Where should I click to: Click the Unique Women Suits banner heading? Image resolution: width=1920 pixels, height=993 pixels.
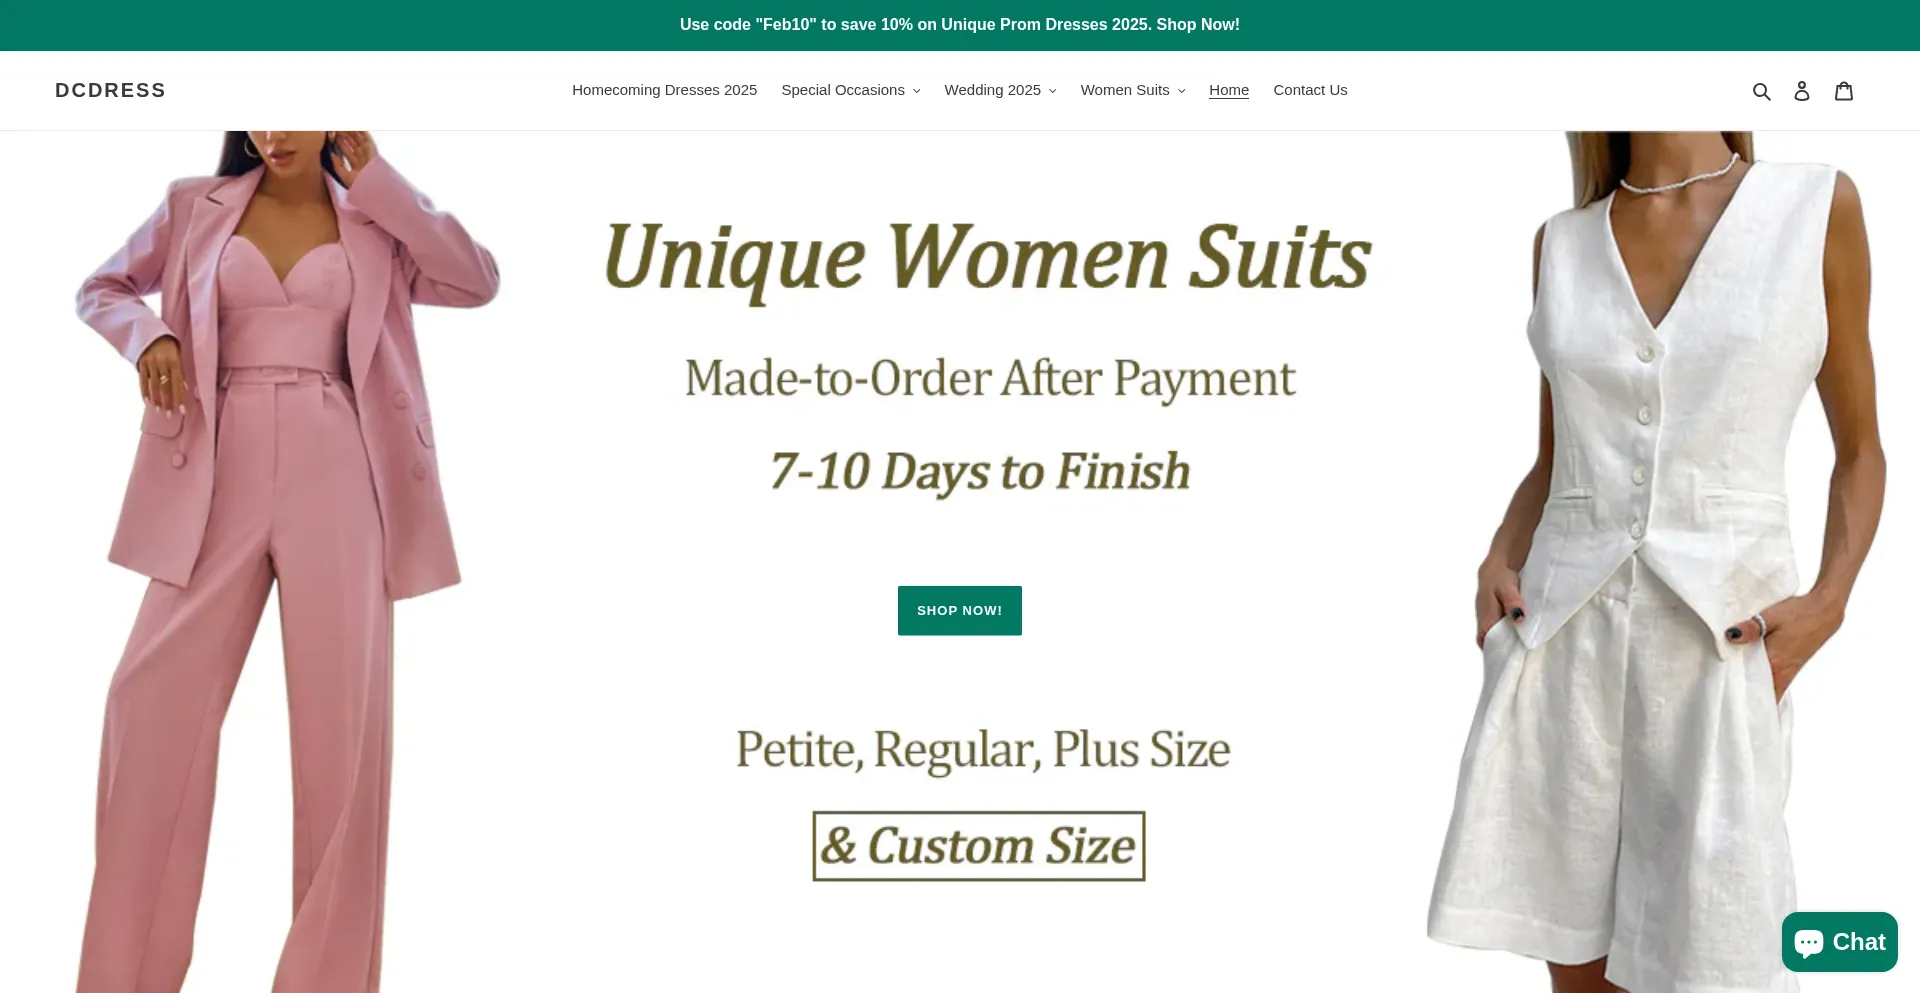[988, 258]
